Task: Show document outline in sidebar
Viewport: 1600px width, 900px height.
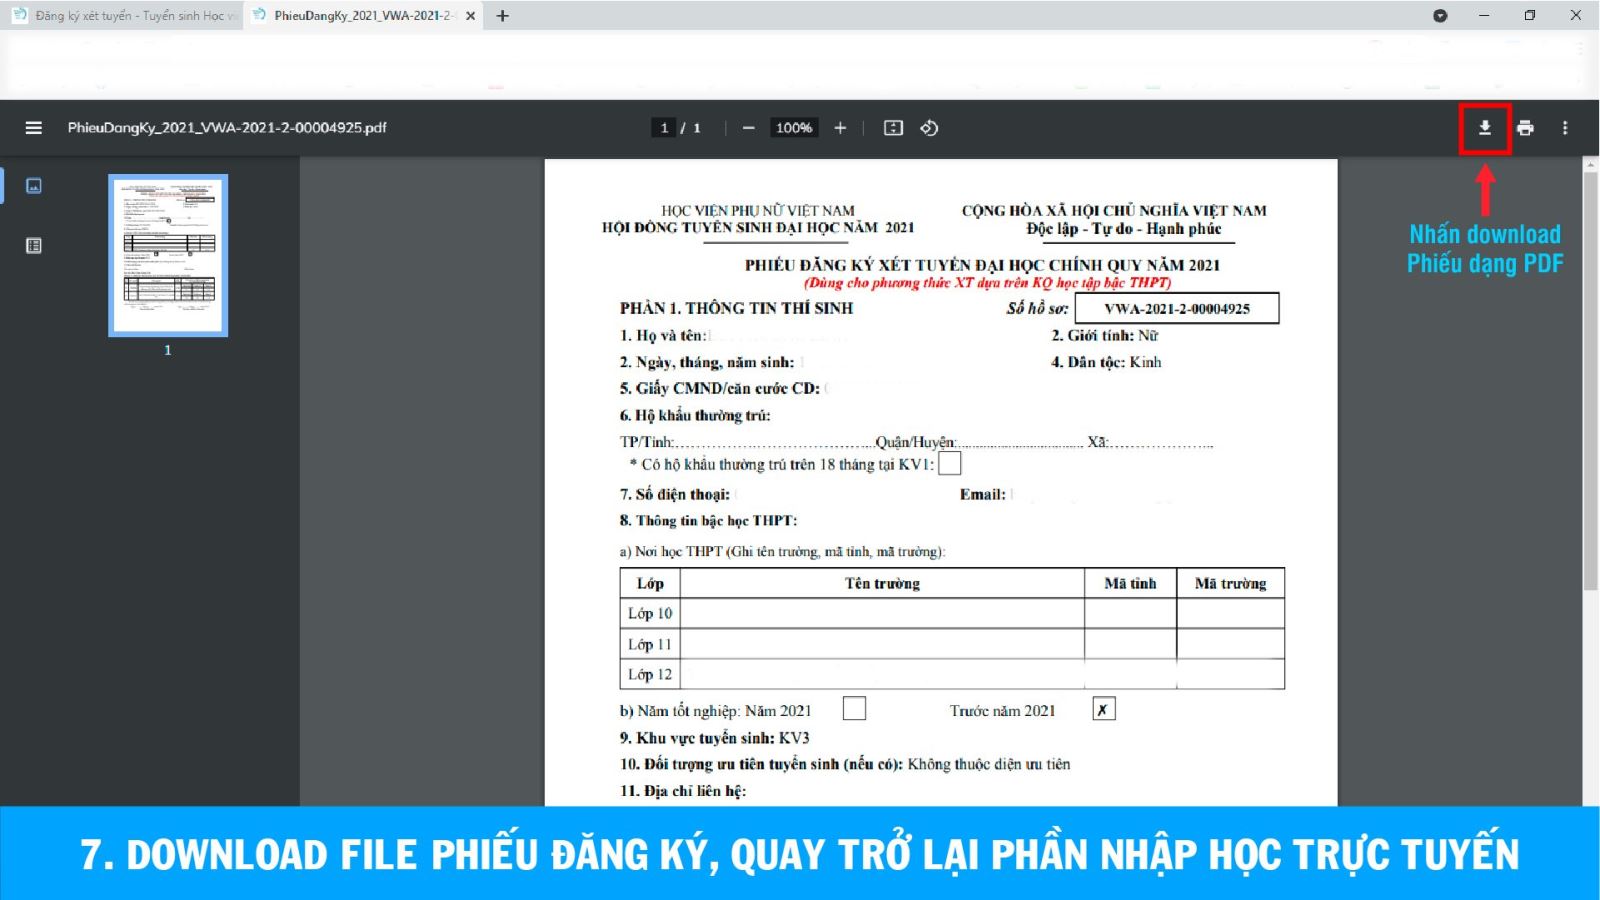Action: point(34,246)
